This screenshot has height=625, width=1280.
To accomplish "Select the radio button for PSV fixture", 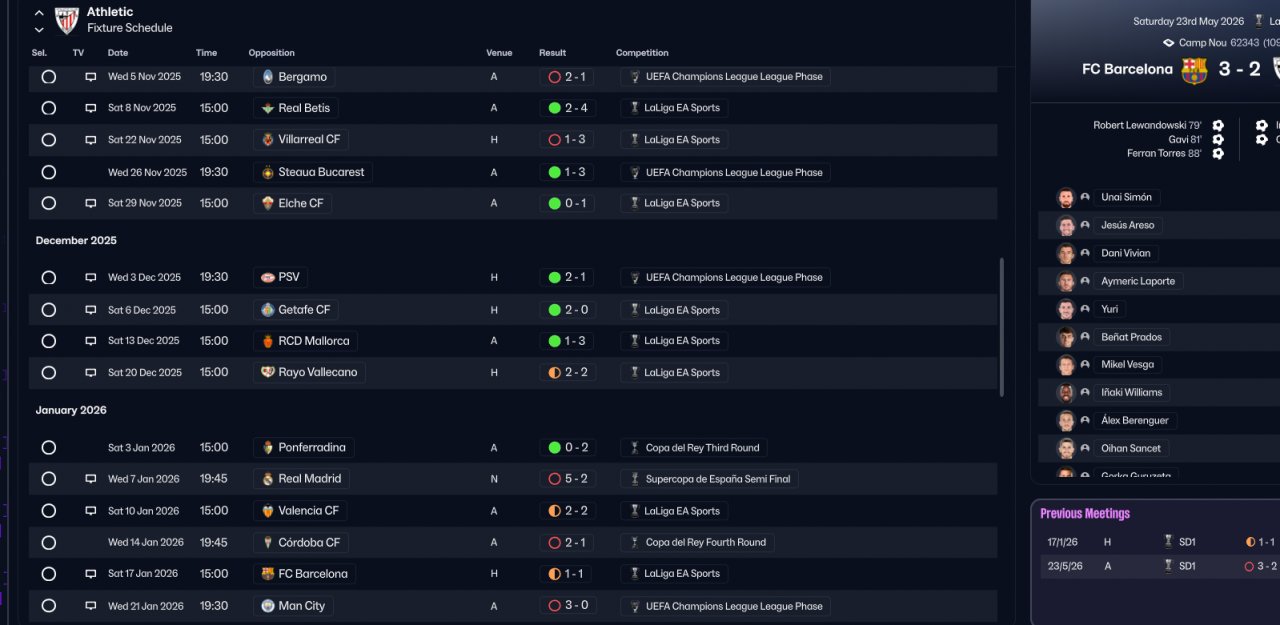I will [48, 278].
